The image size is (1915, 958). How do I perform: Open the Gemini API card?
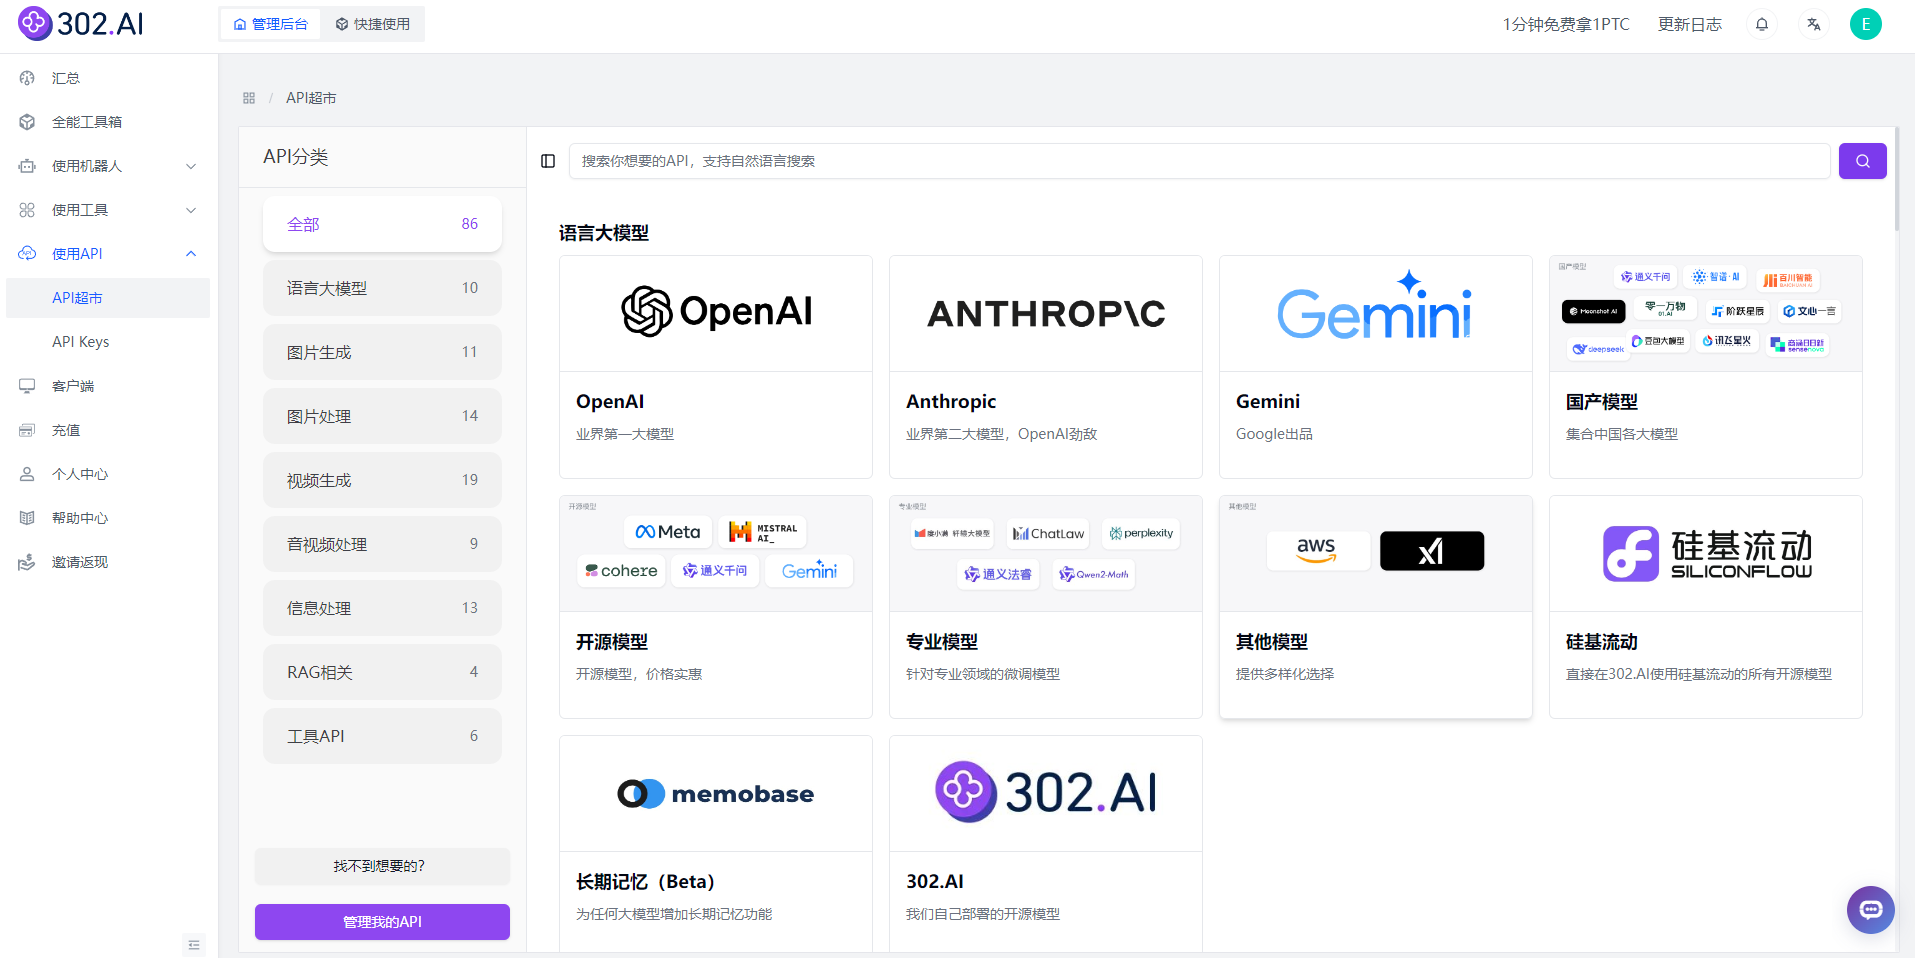click(1376, 367)
